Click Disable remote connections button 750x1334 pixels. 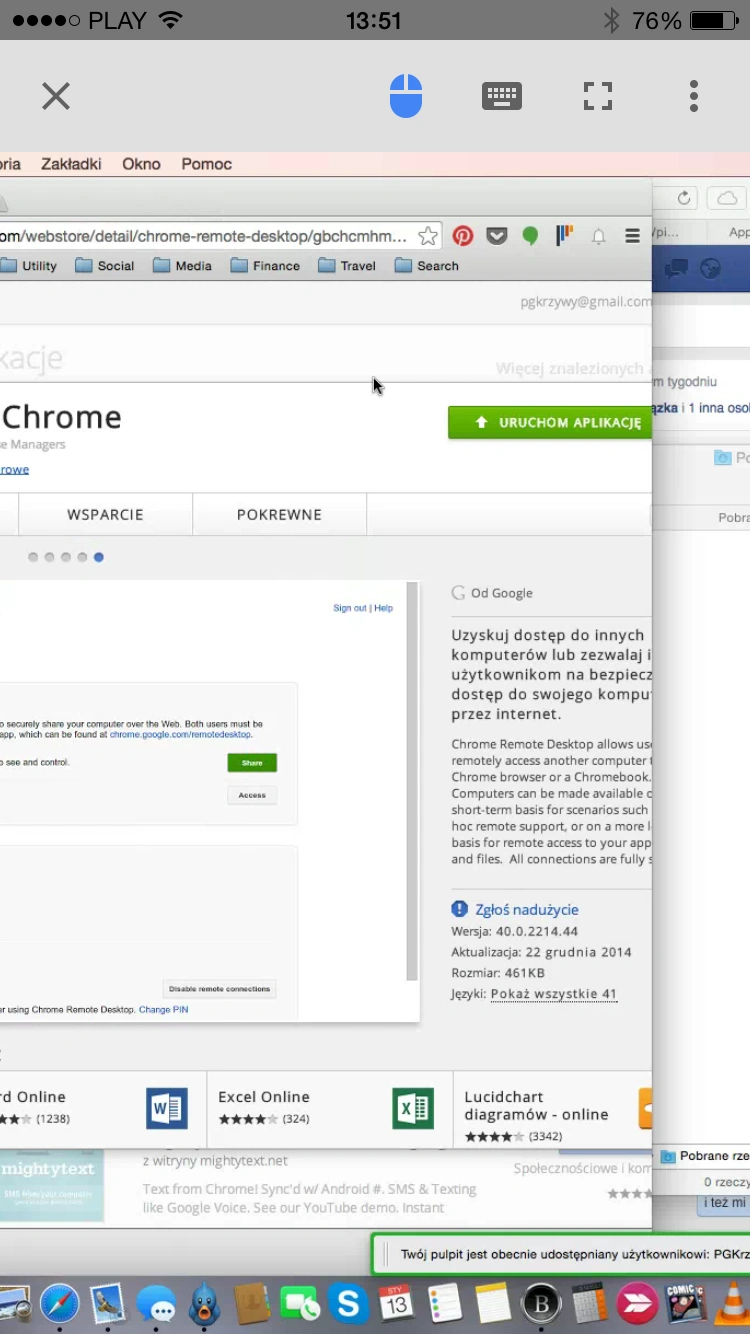coord(219,989)
